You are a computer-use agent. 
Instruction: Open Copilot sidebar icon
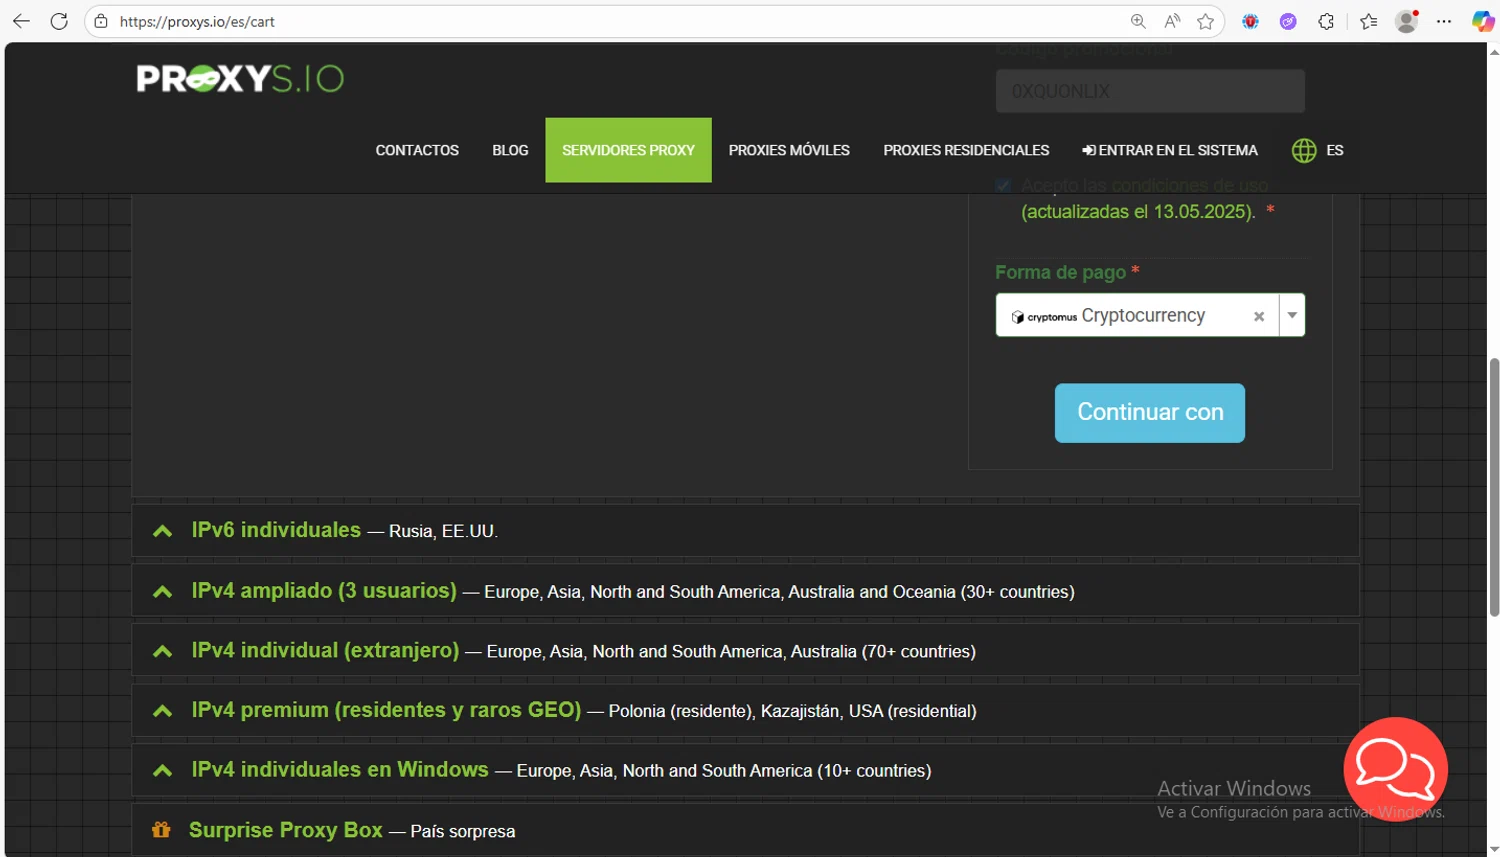point(1482,21)
